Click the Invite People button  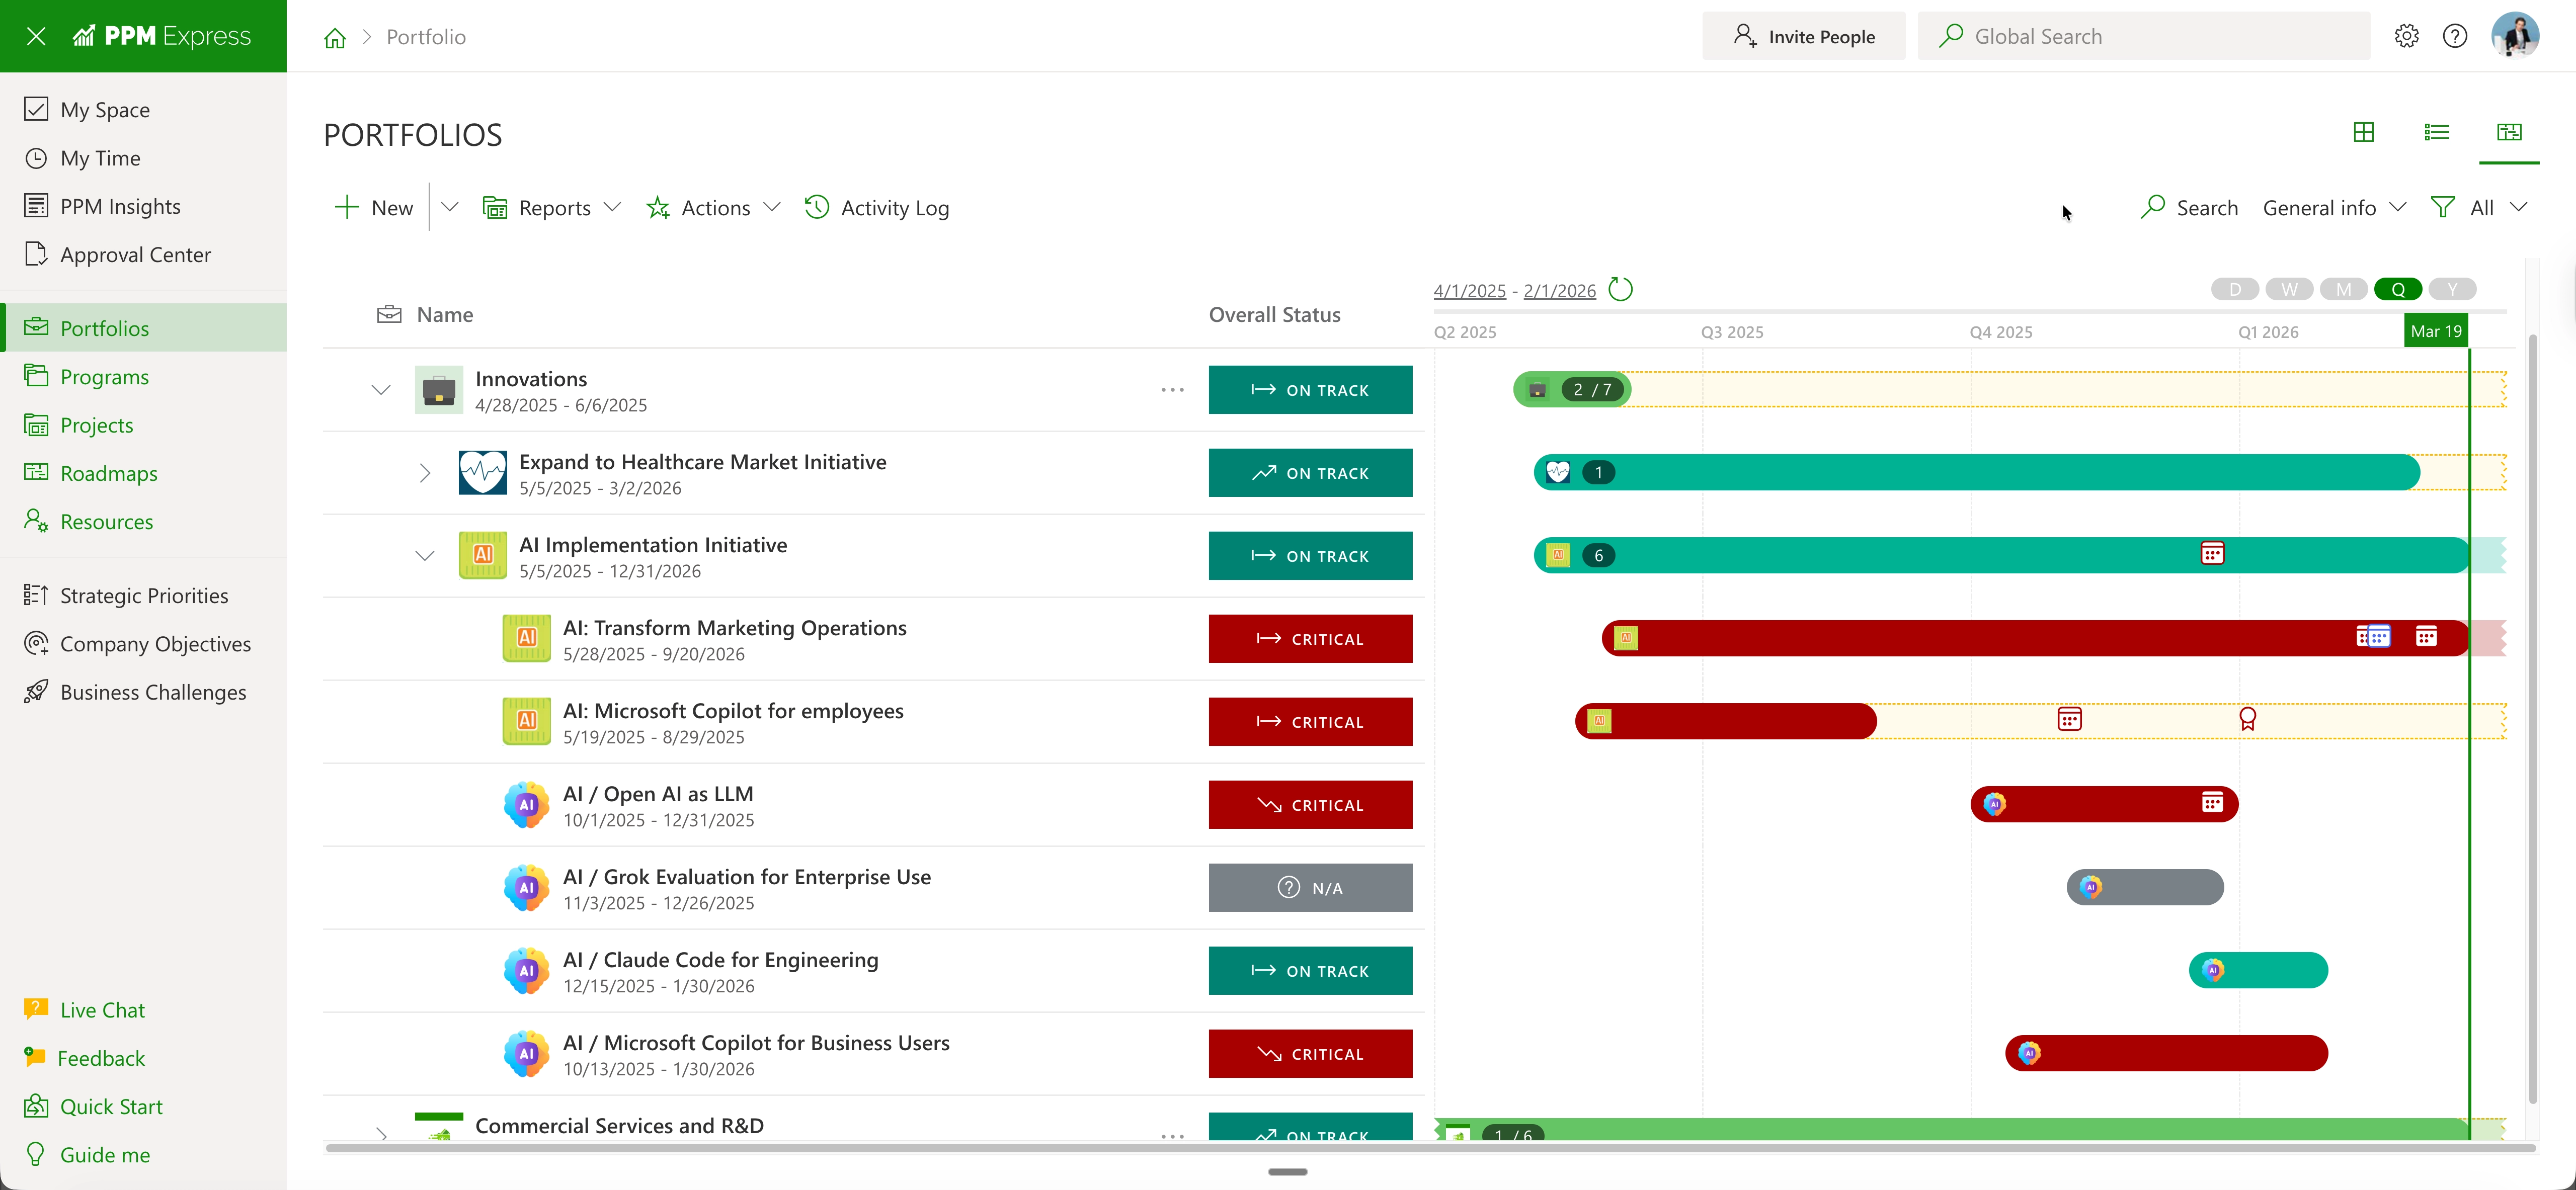(1803, 37)
